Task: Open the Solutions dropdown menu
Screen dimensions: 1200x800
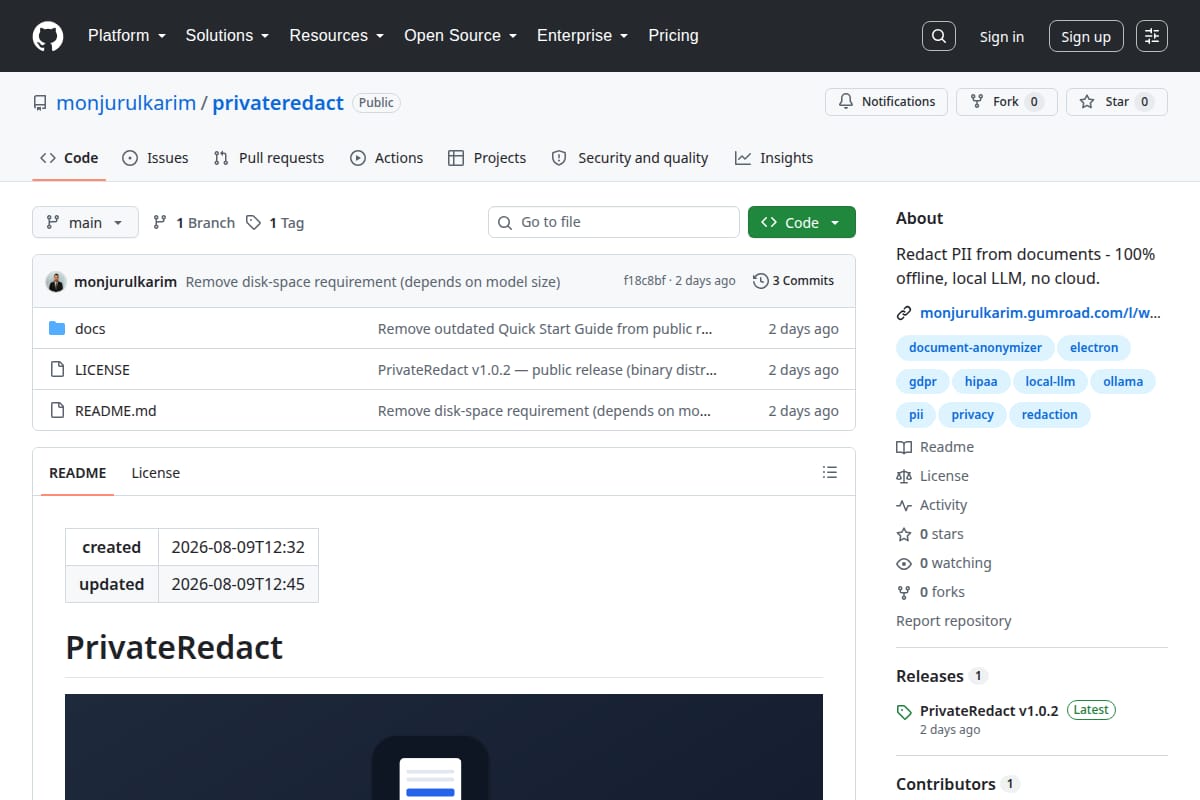Action: [x=227, y=36]
